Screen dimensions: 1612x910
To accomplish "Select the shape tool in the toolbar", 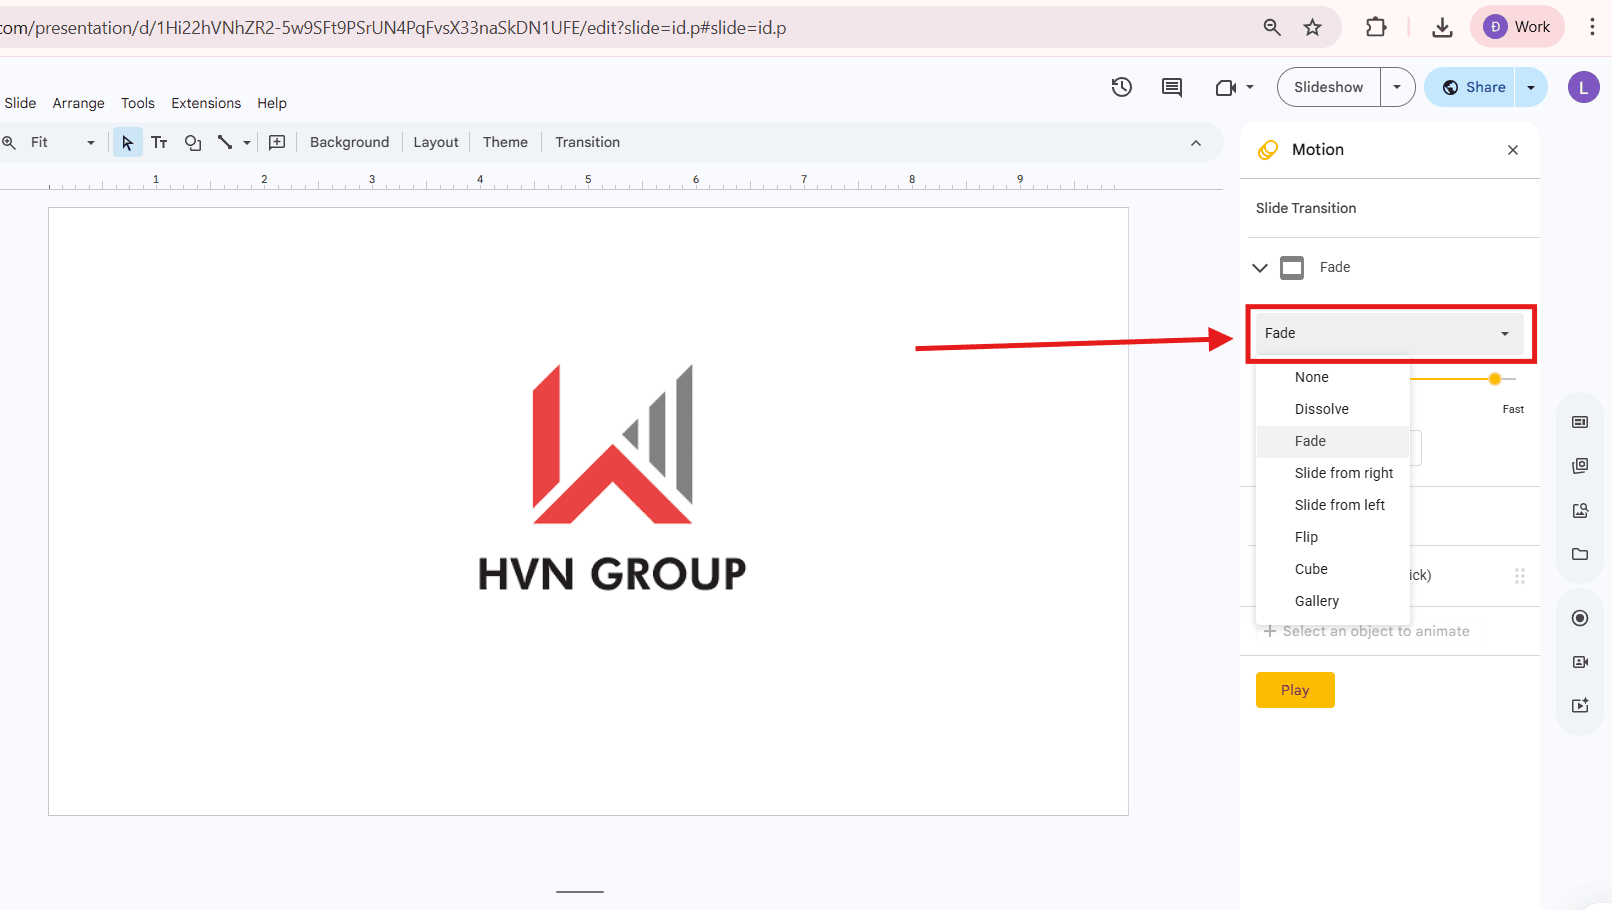I will [193, 142].
